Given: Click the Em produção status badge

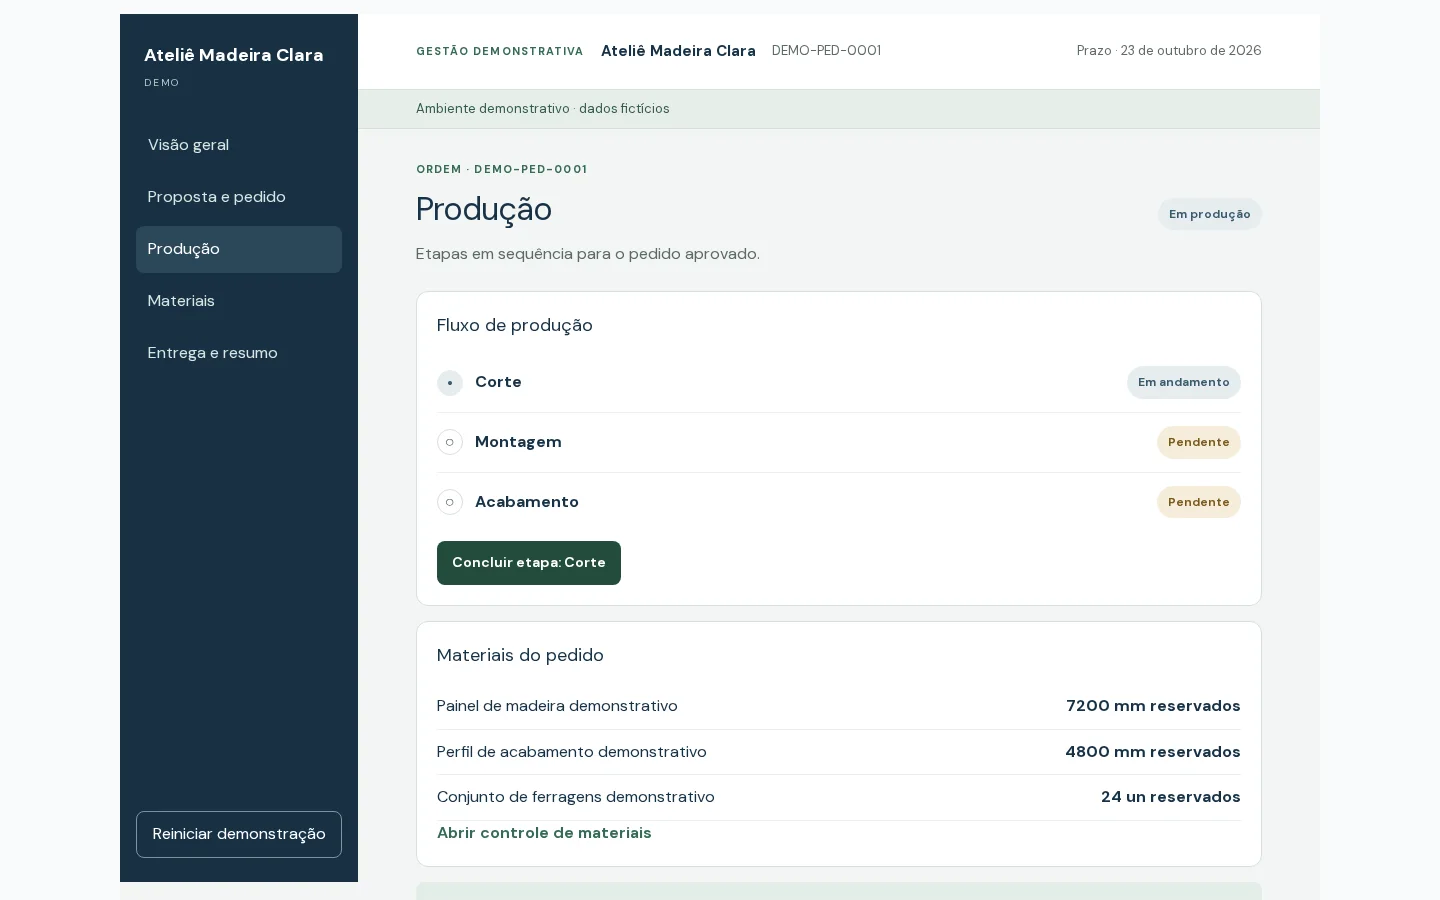Looking at the screenshot, I should tap(1209, 214).
